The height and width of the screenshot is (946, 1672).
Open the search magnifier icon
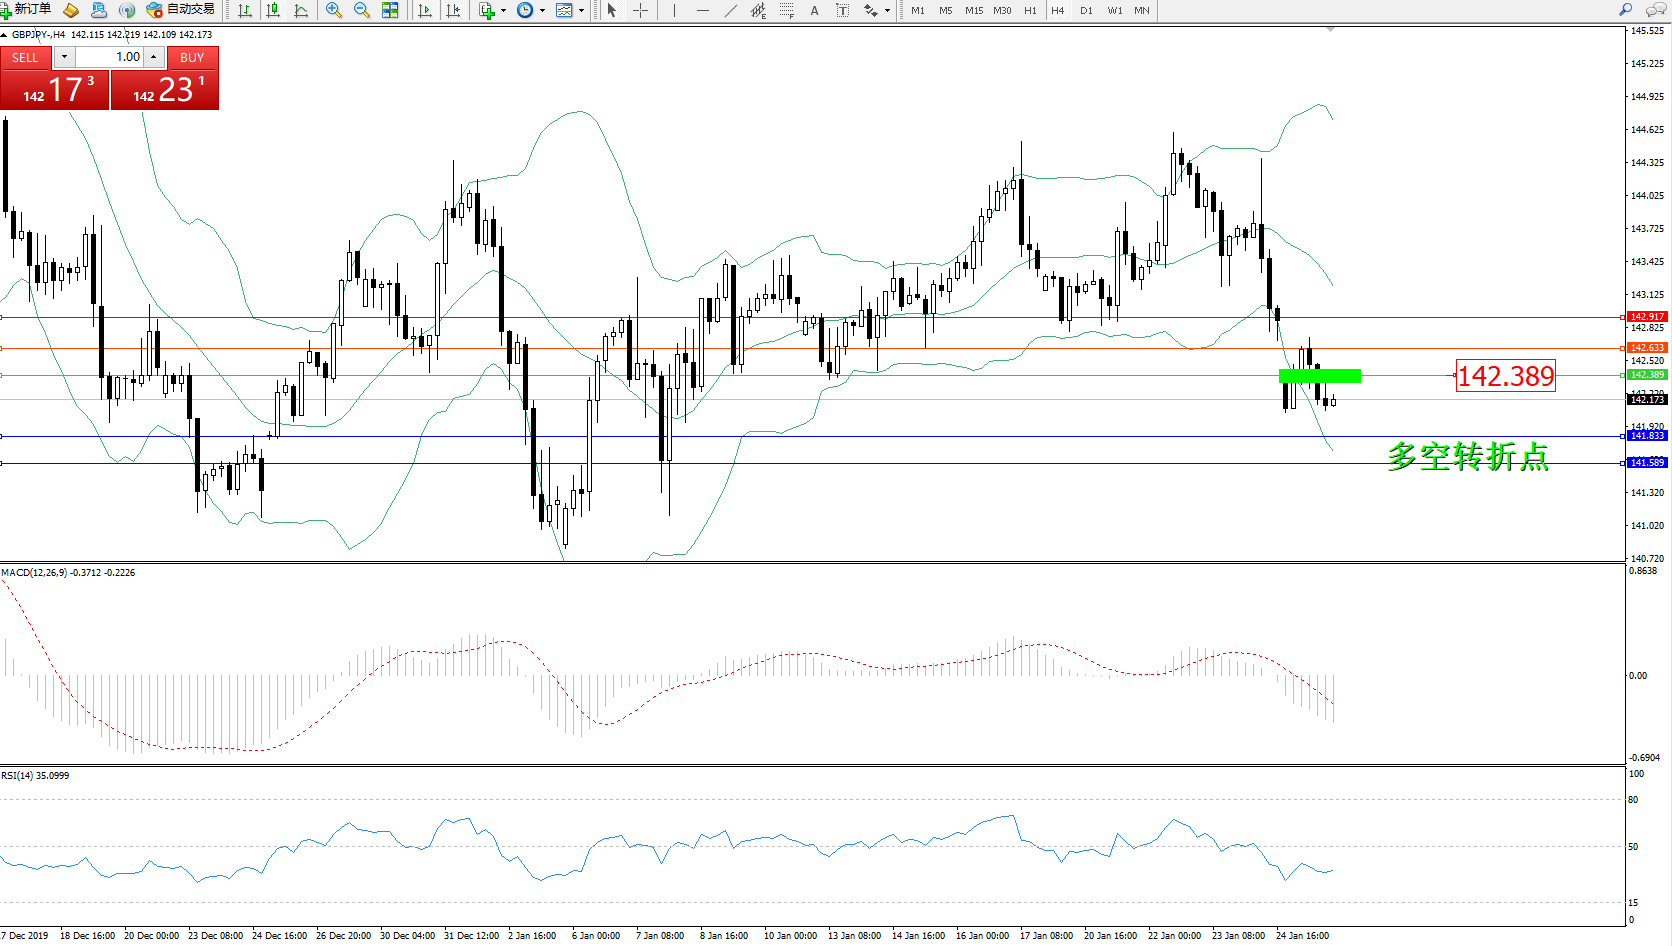pyautogui.click(x=1625, y=10)
